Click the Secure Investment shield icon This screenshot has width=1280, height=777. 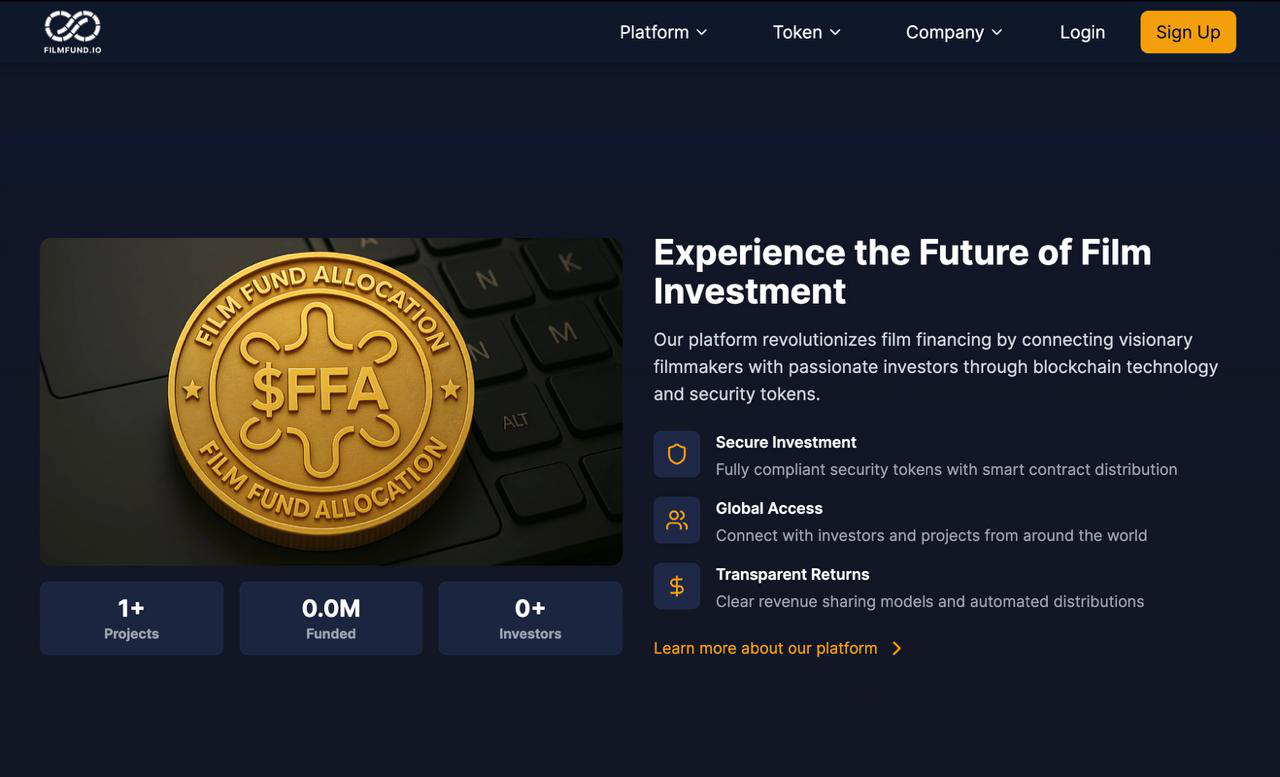(x=677, y=454)
